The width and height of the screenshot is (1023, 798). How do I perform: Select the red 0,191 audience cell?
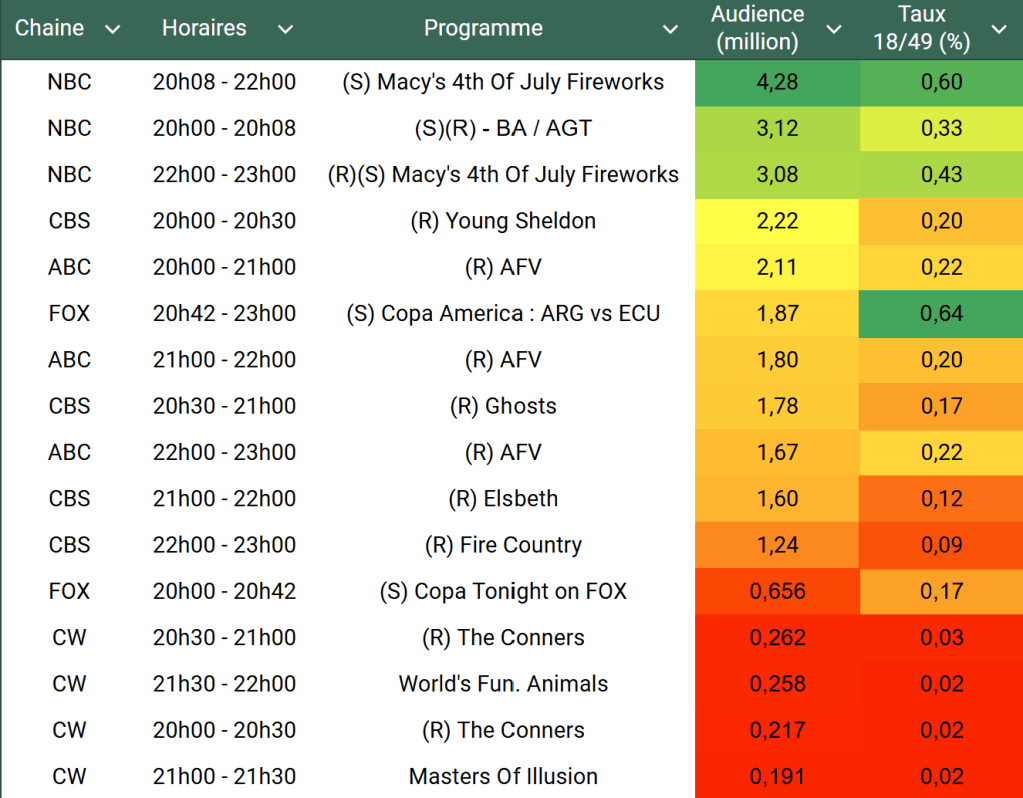point(778,776)
